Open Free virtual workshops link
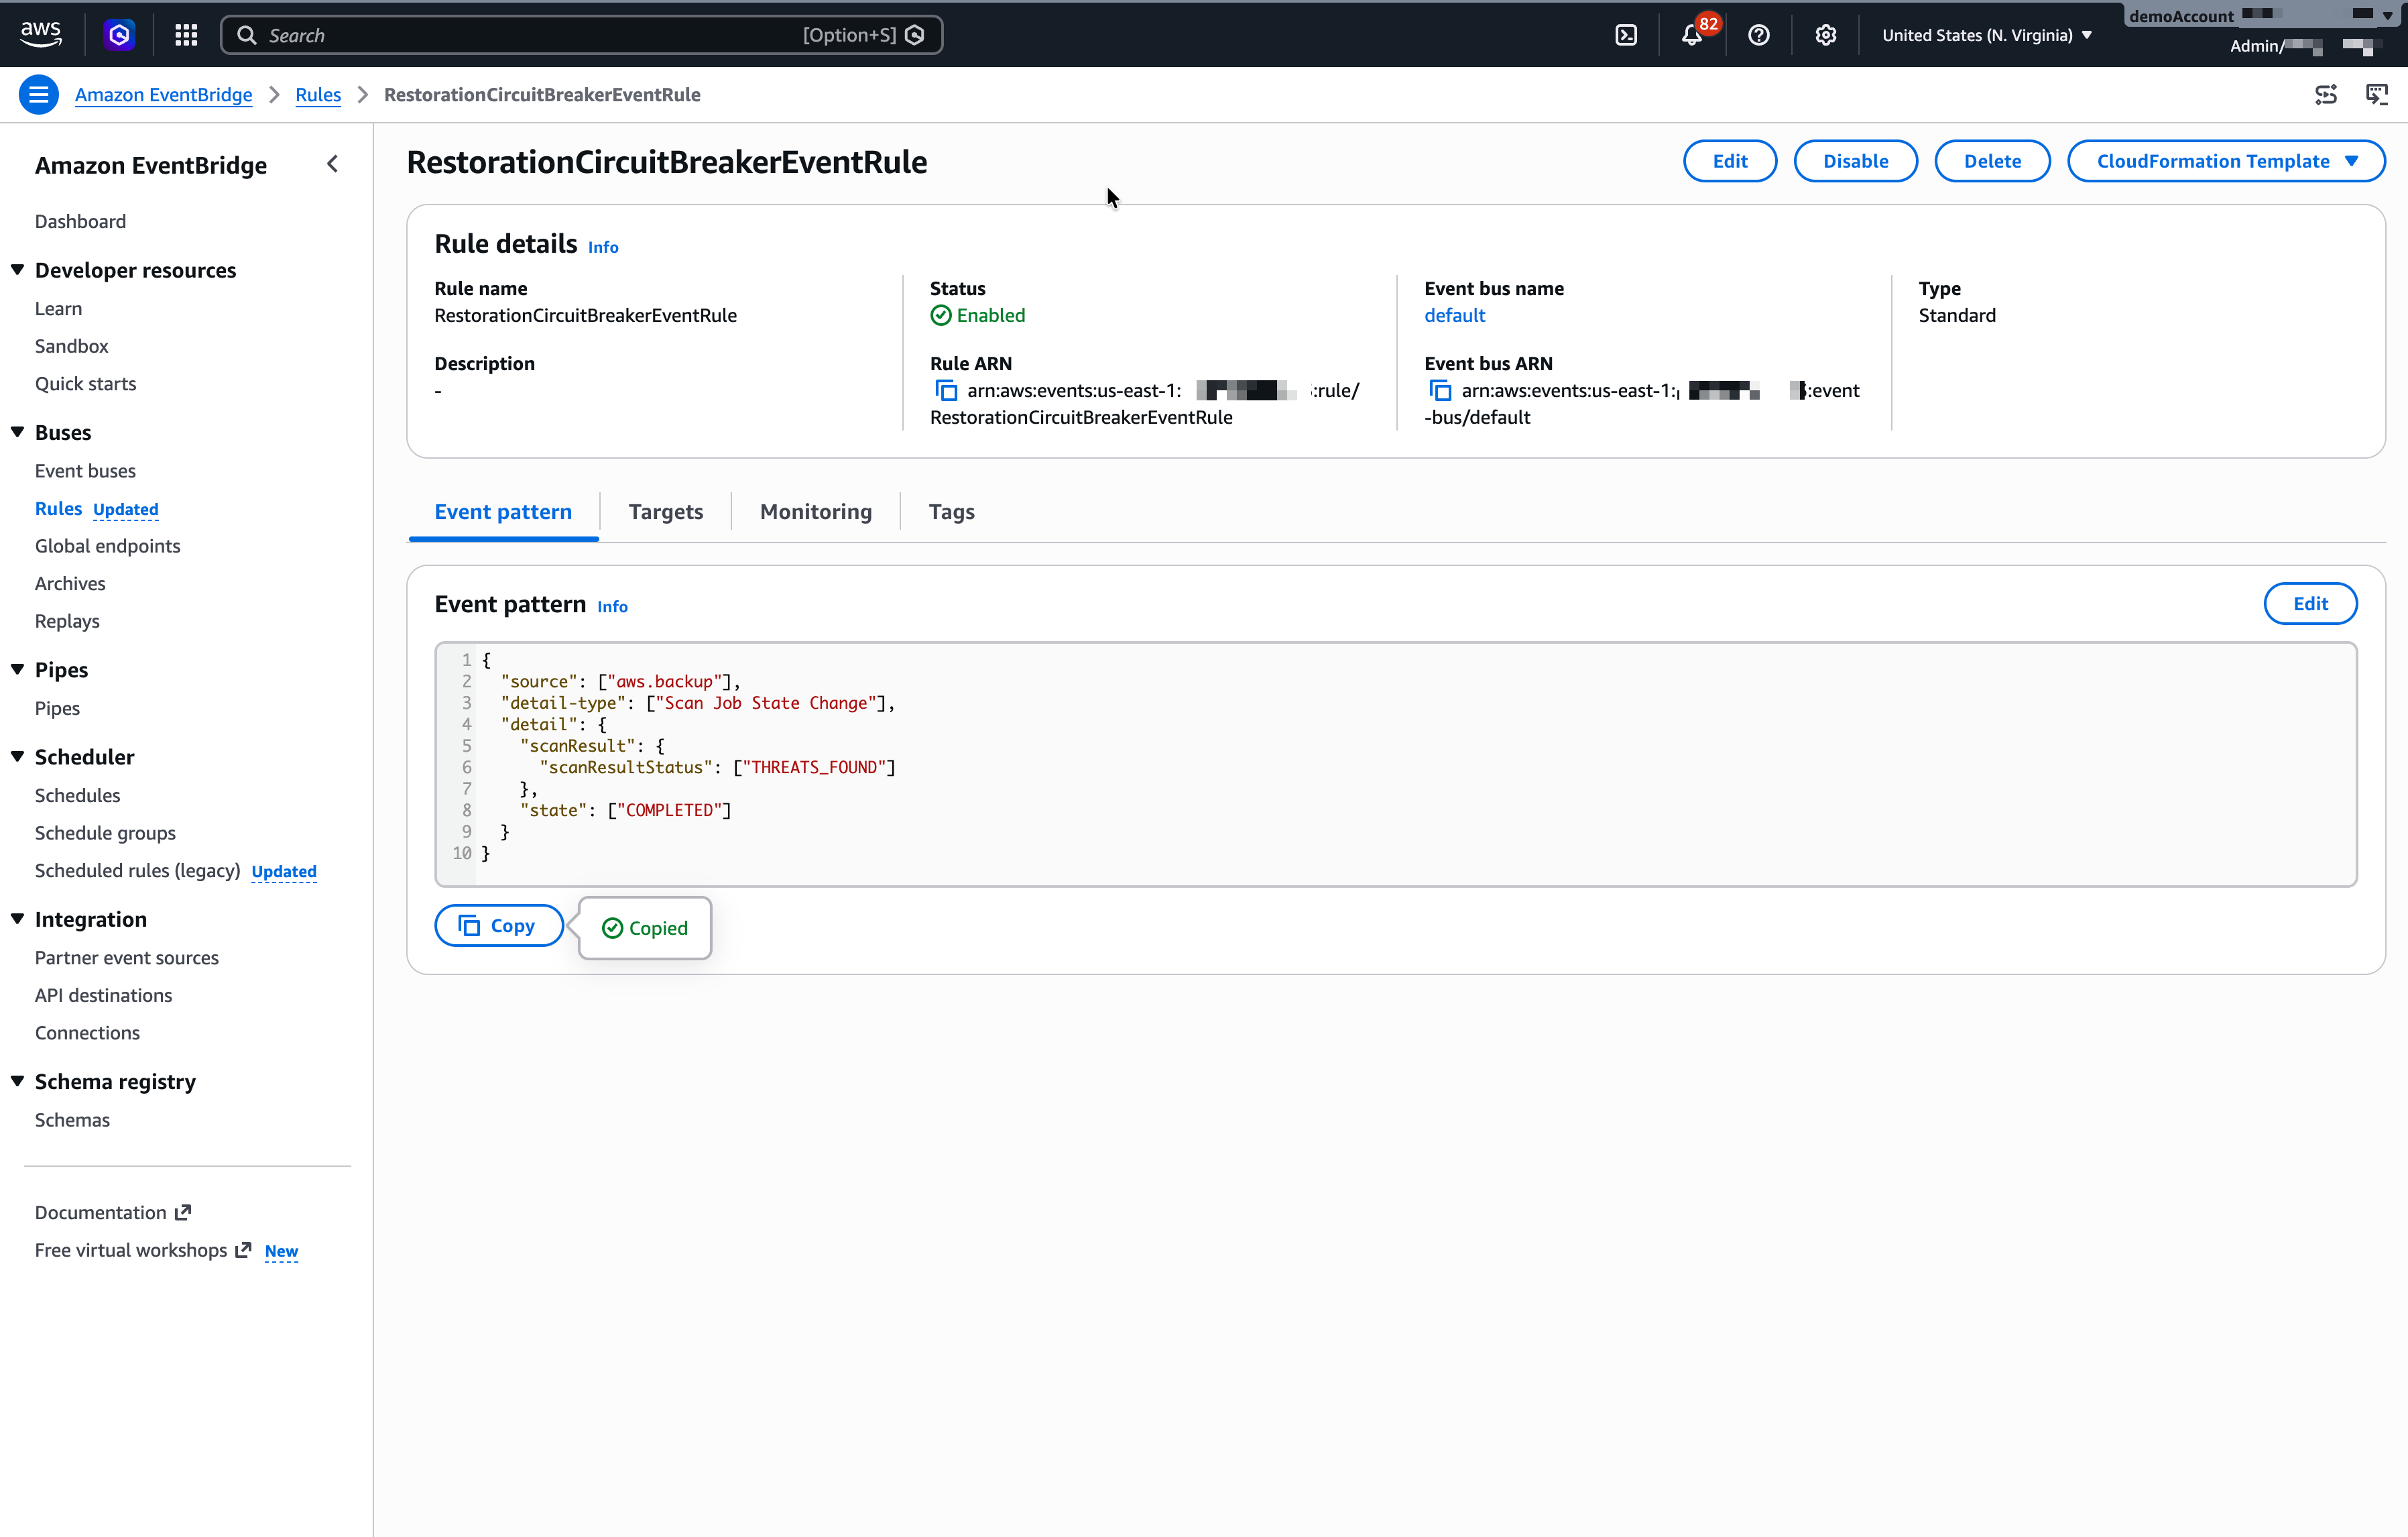The height and width of the screenshot is (1537, 2408). [x=131, y=1251]
